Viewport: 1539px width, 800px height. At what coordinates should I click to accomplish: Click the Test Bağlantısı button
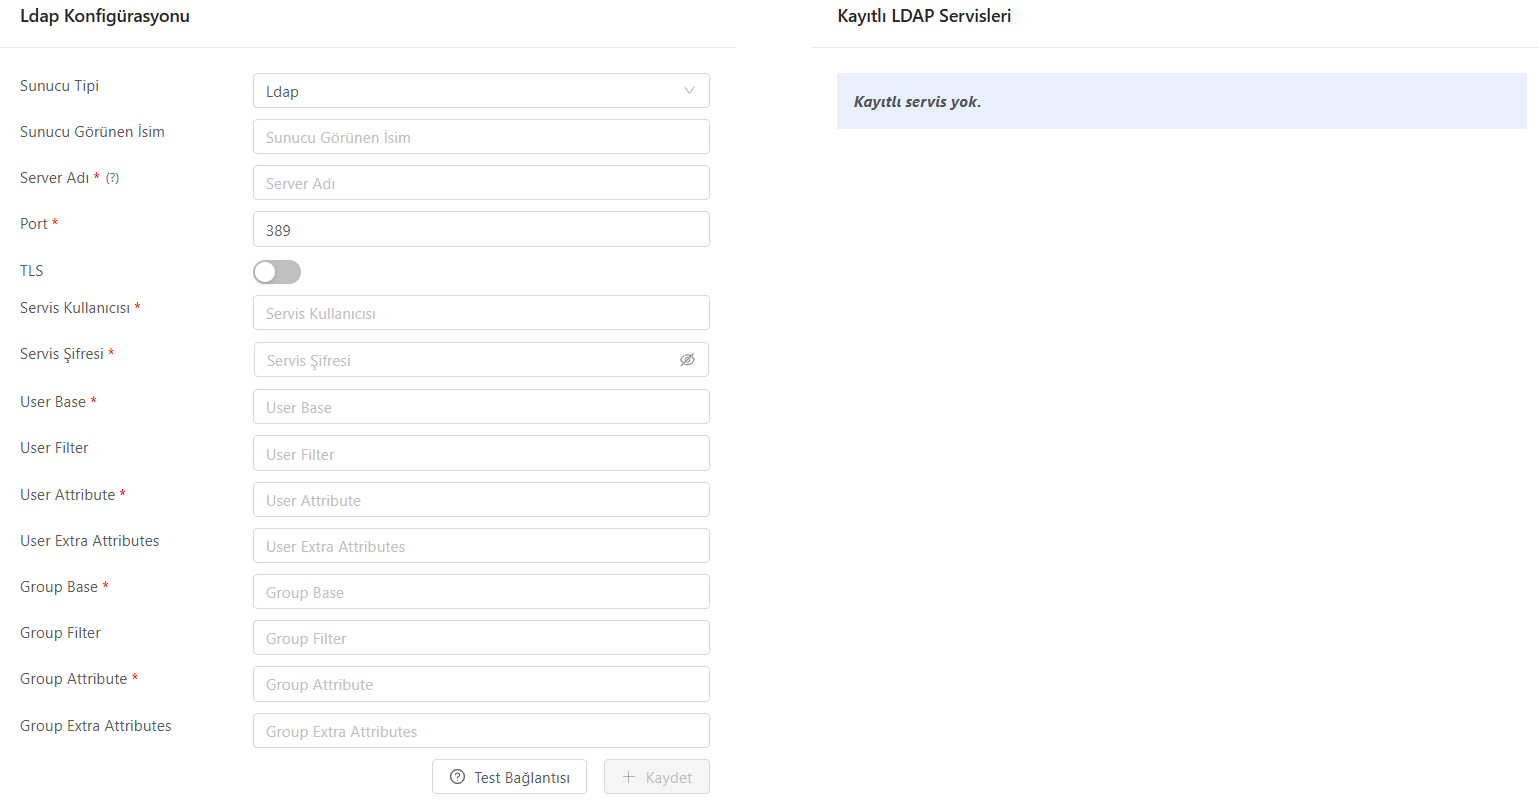click(x=509, y=777)
